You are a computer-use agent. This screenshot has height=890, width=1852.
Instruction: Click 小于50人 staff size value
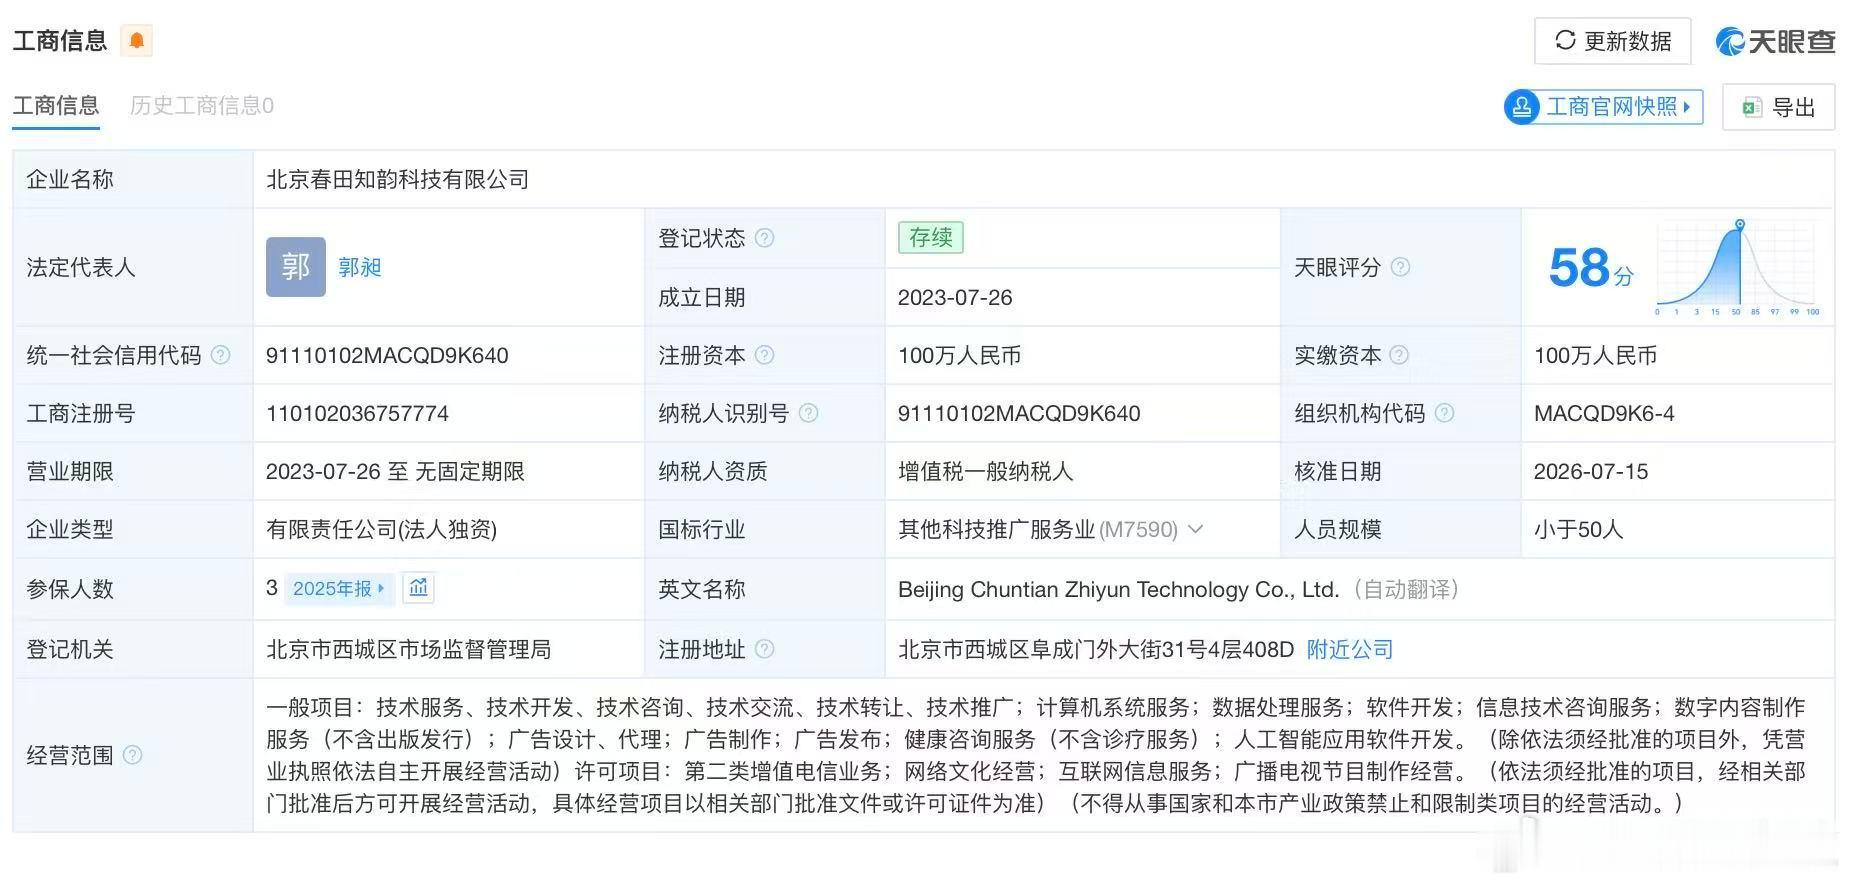1579,529
